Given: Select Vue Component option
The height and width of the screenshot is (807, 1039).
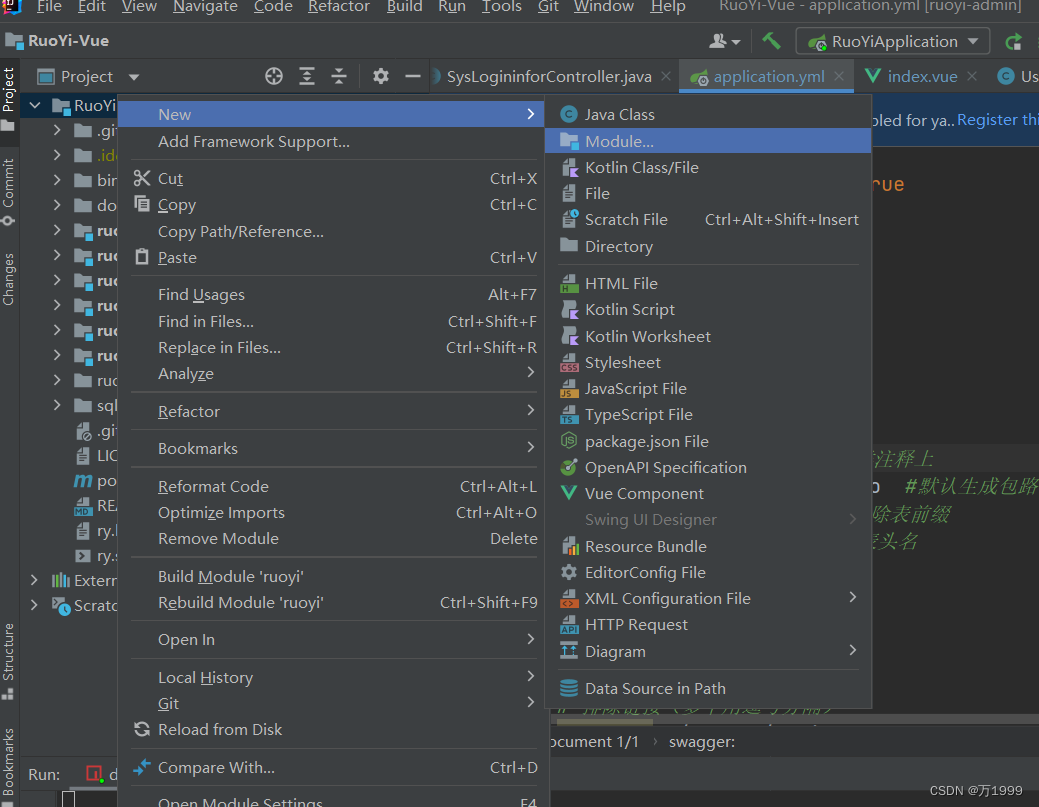Looking at the screenshot, I should 708,494.
